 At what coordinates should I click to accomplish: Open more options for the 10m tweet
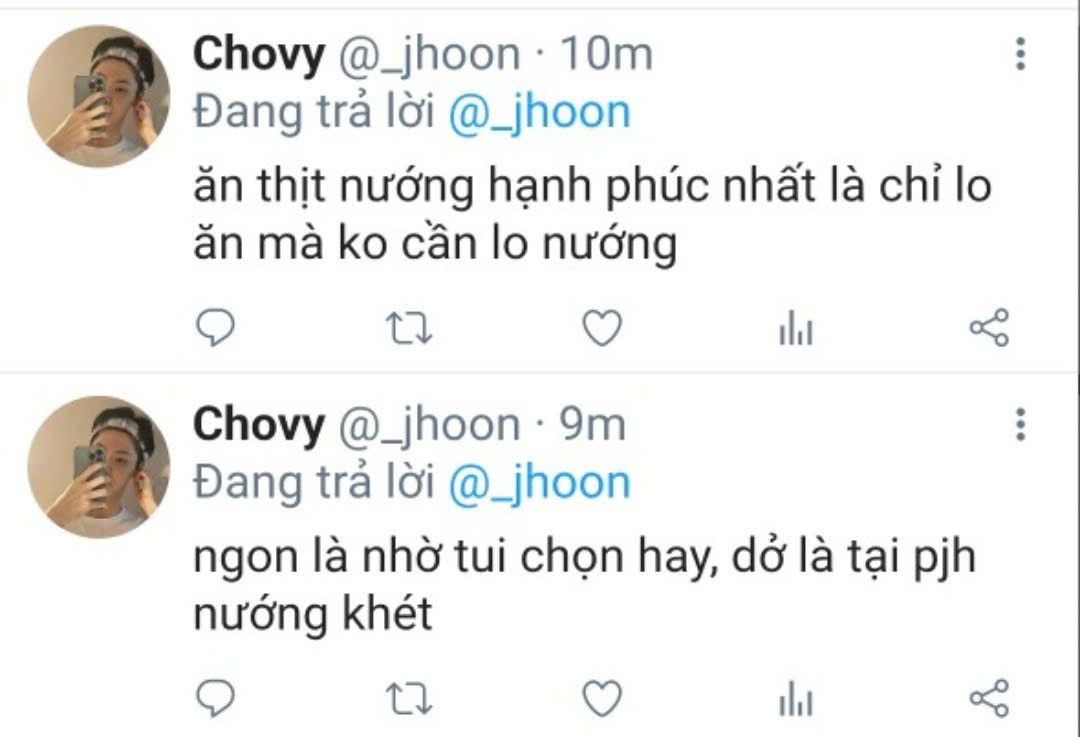(1021, 54)
